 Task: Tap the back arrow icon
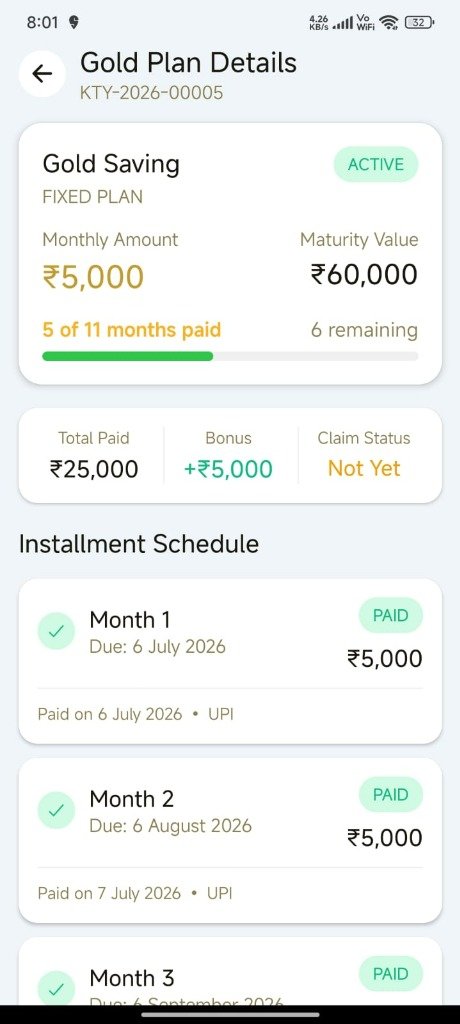42,74
